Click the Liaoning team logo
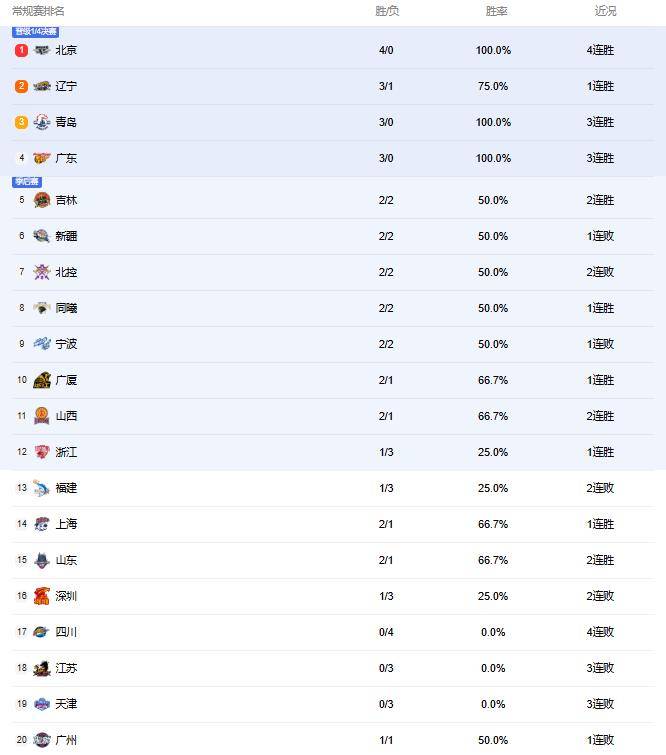Screen dimensions: 666x755 tap(41, 86)
